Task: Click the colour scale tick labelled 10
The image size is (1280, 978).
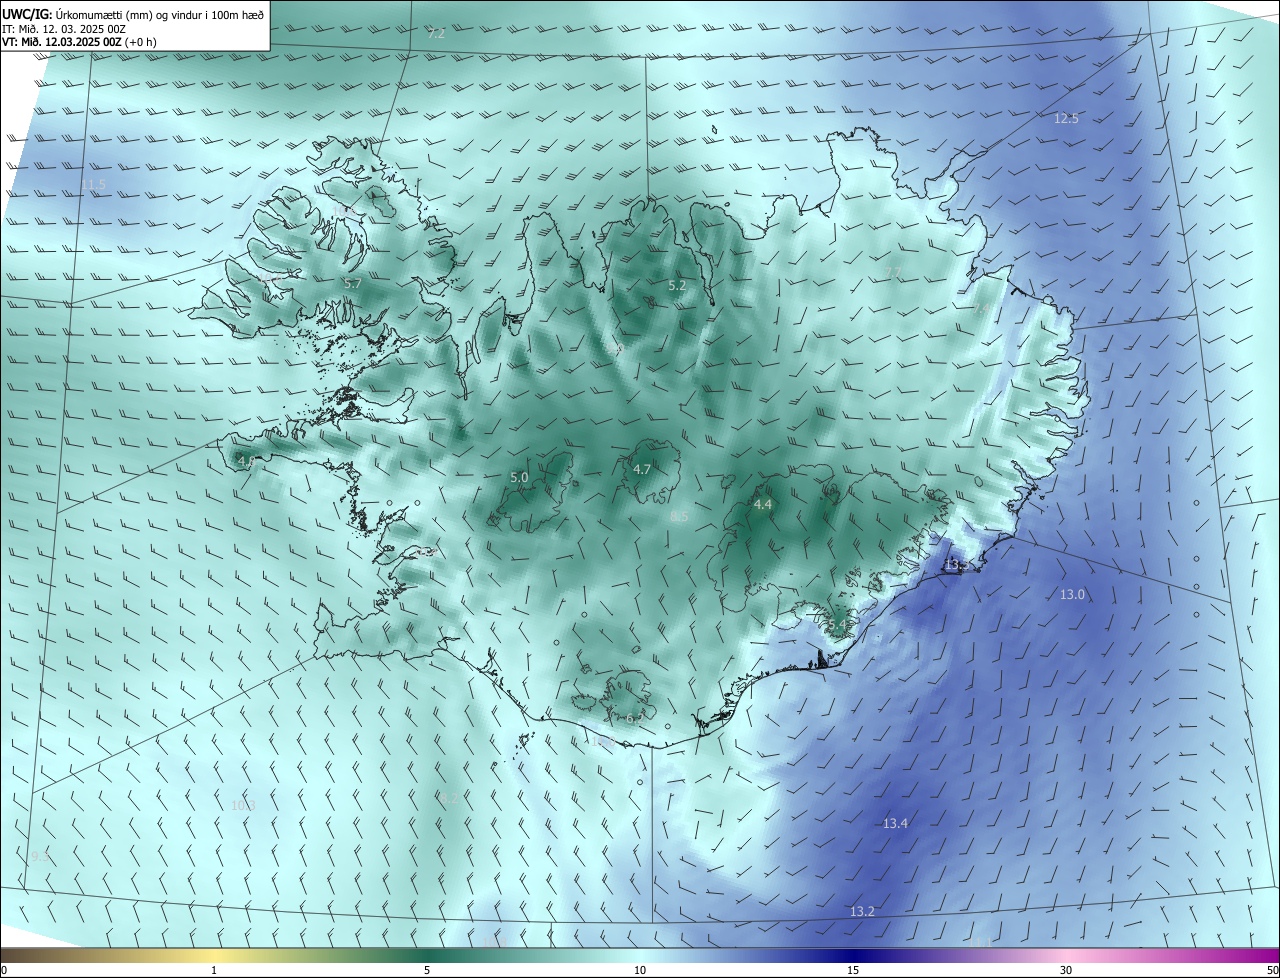Action: point(640,970)
